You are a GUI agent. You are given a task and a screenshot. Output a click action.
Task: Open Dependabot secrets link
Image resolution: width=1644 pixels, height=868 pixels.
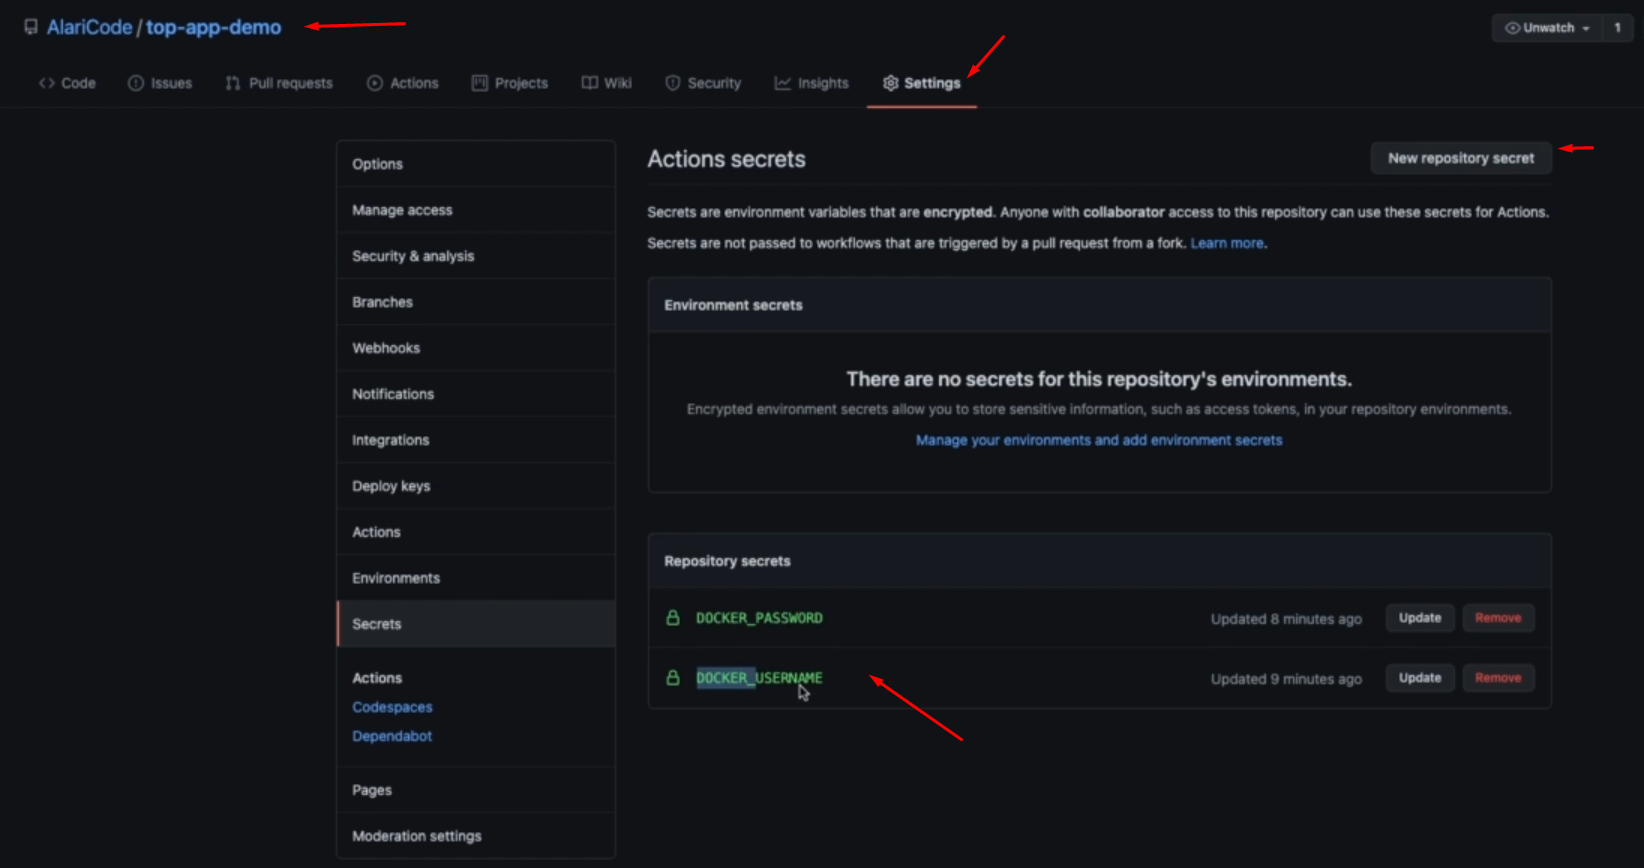click(x=392, y=736)
